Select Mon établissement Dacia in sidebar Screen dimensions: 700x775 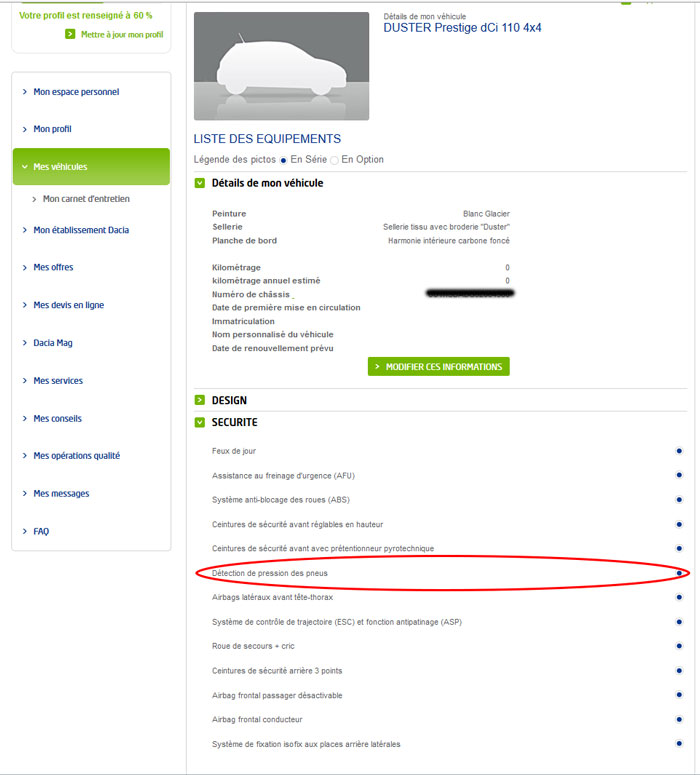click(x=81, y=230)
